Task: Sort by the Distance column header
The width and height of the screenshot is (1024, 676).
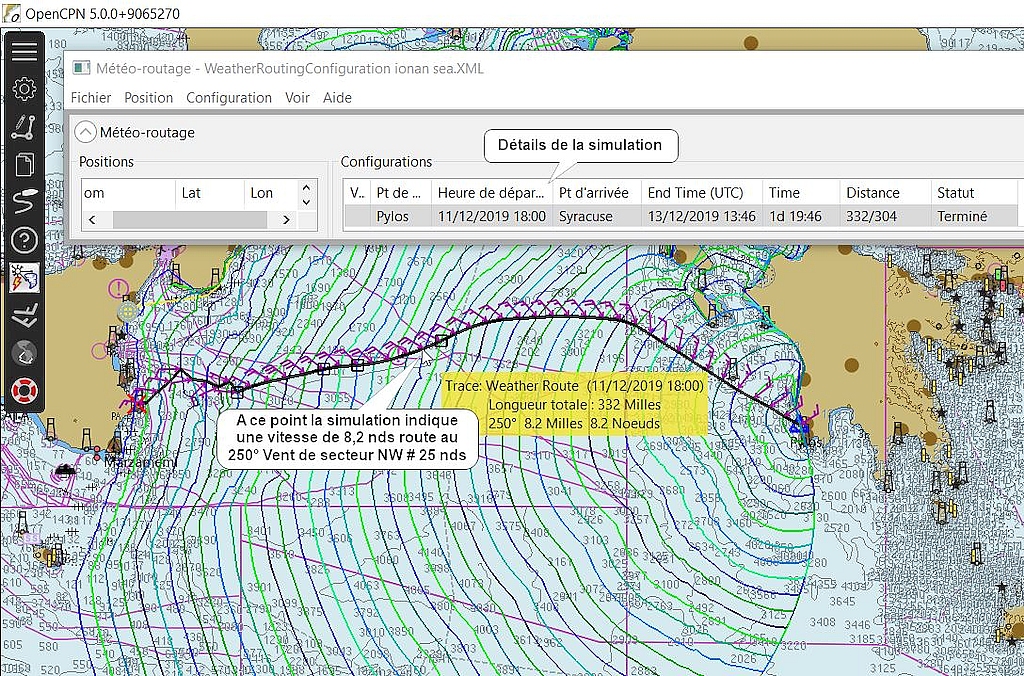Action: [872, 193]
